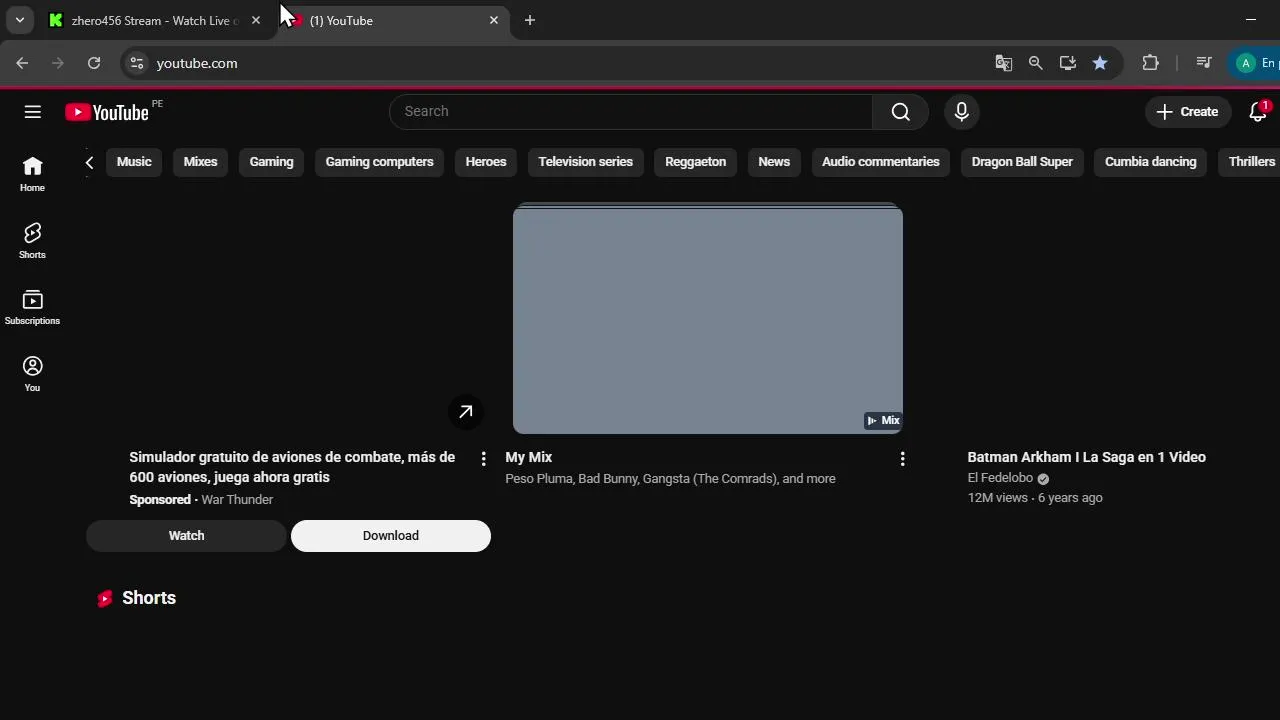Close the zhero456 Stream tab

pos(256,20)
